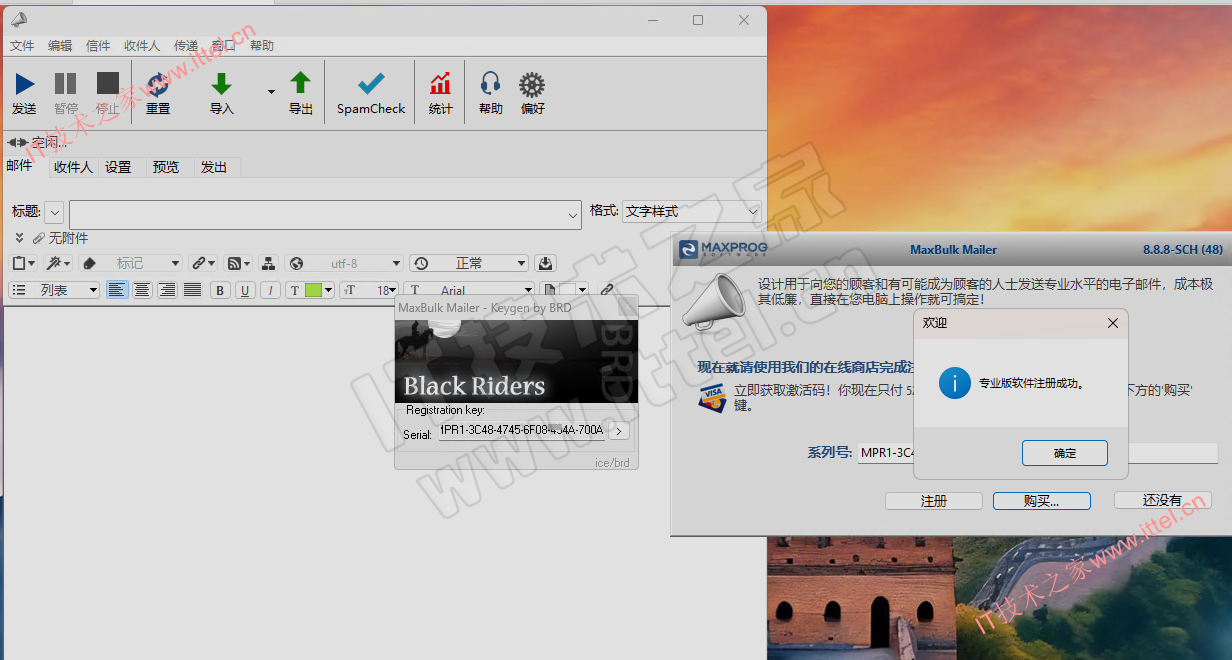Open the 导入 dropdown arrow
The height and width of the screenshot is (660, 1232).
(271, 92)
